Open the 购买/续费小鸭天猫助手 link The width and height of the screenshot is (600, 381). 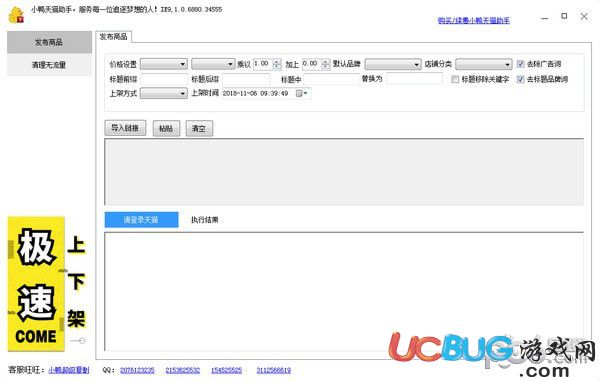(x=474, y=20)
